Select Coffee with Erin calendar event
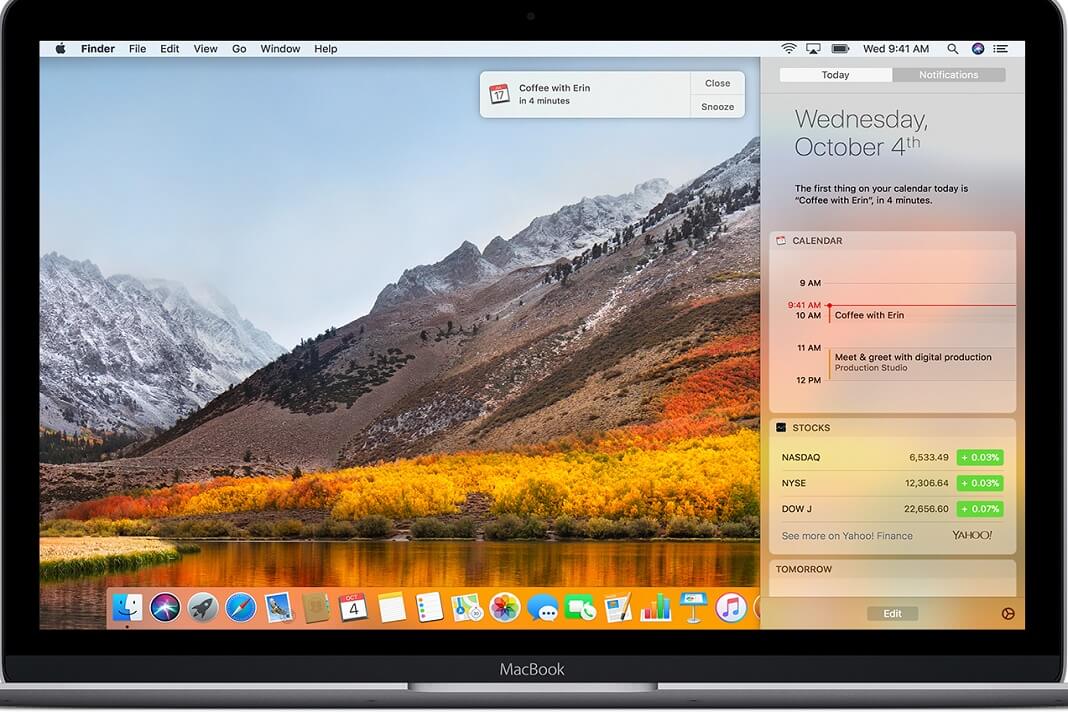The height and width of the screenshot is (713, 1068). [869, 315]
